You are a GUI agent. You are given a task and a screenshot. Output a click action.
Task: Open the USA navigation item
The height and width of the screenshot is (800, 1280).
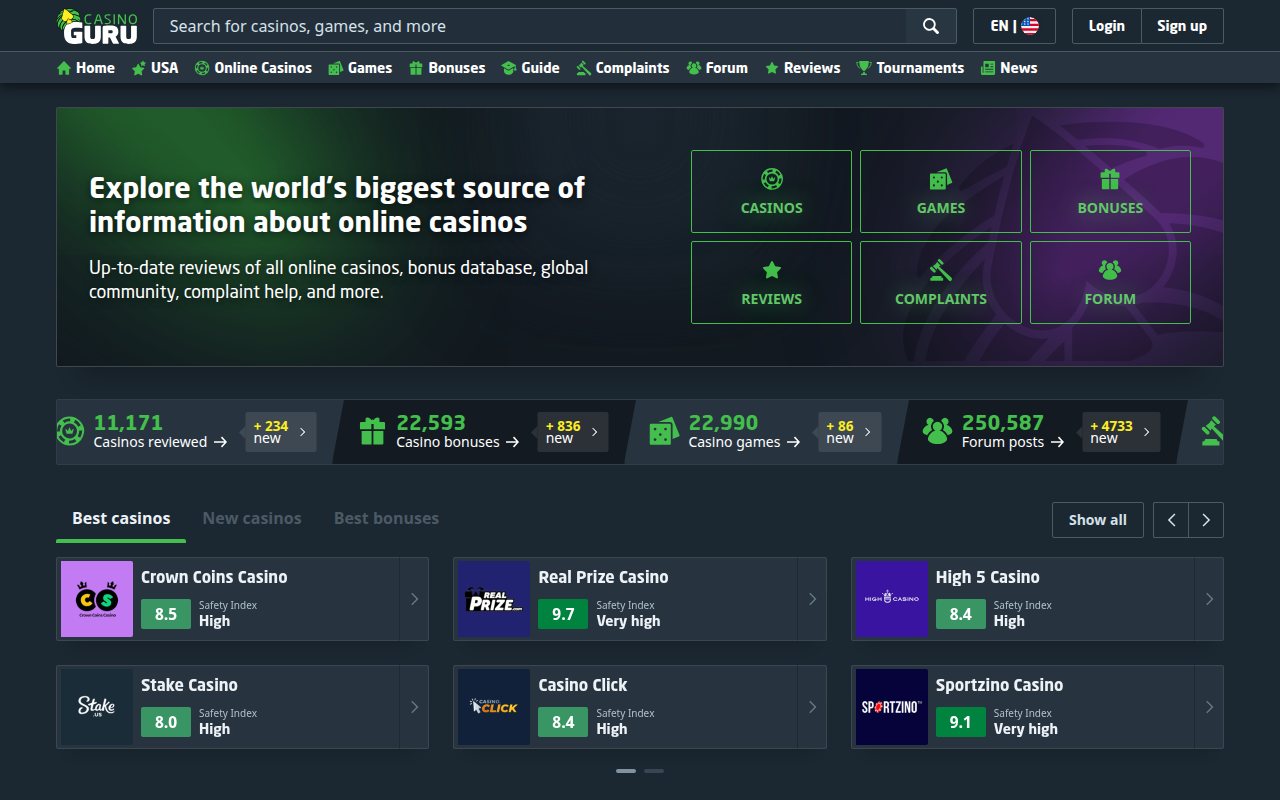pyautogui.click(x=155, y=68)
